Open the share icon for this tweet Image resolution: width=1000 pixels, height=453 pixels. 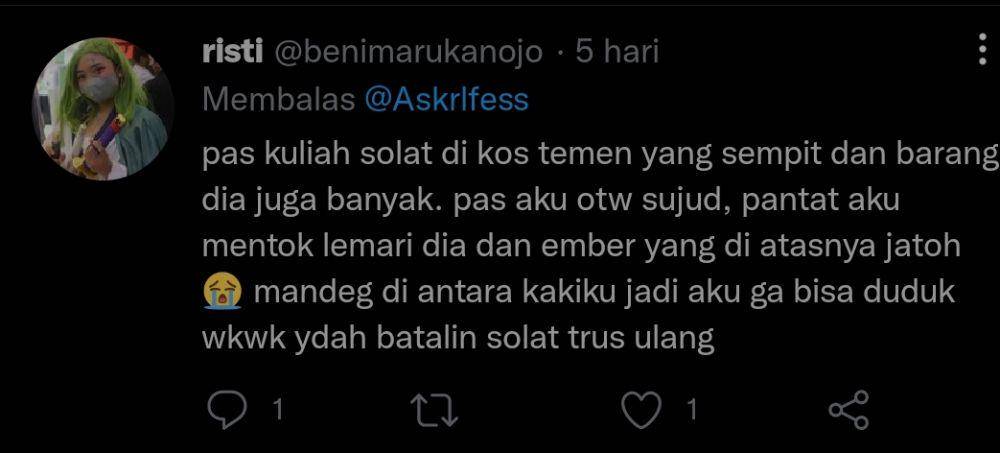(849, 410)
